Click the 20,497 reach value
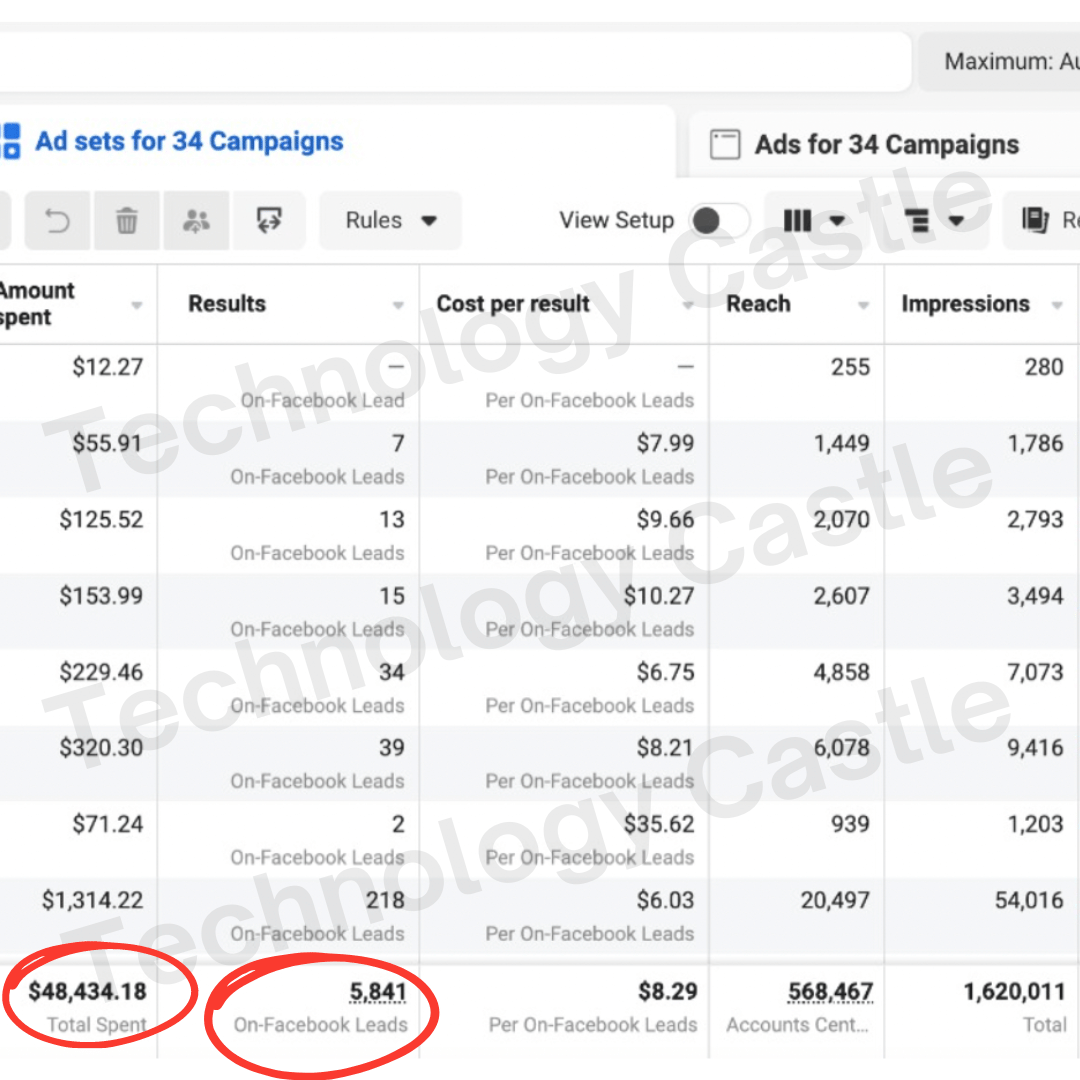The width and height of the screenshot is (1080, 1080). [835, 900]
